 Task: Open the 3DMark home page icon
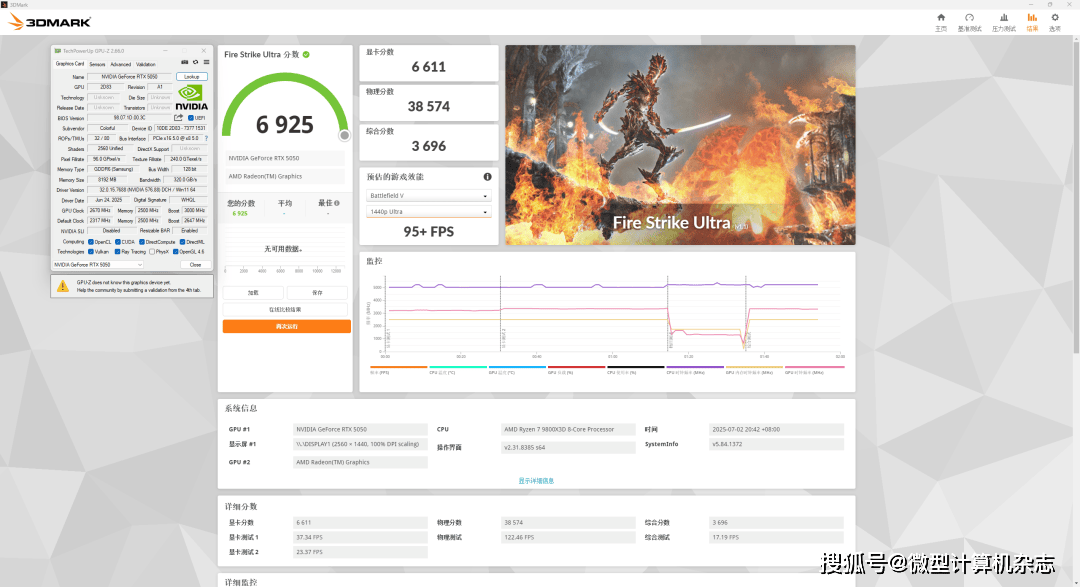pos(941,18)
